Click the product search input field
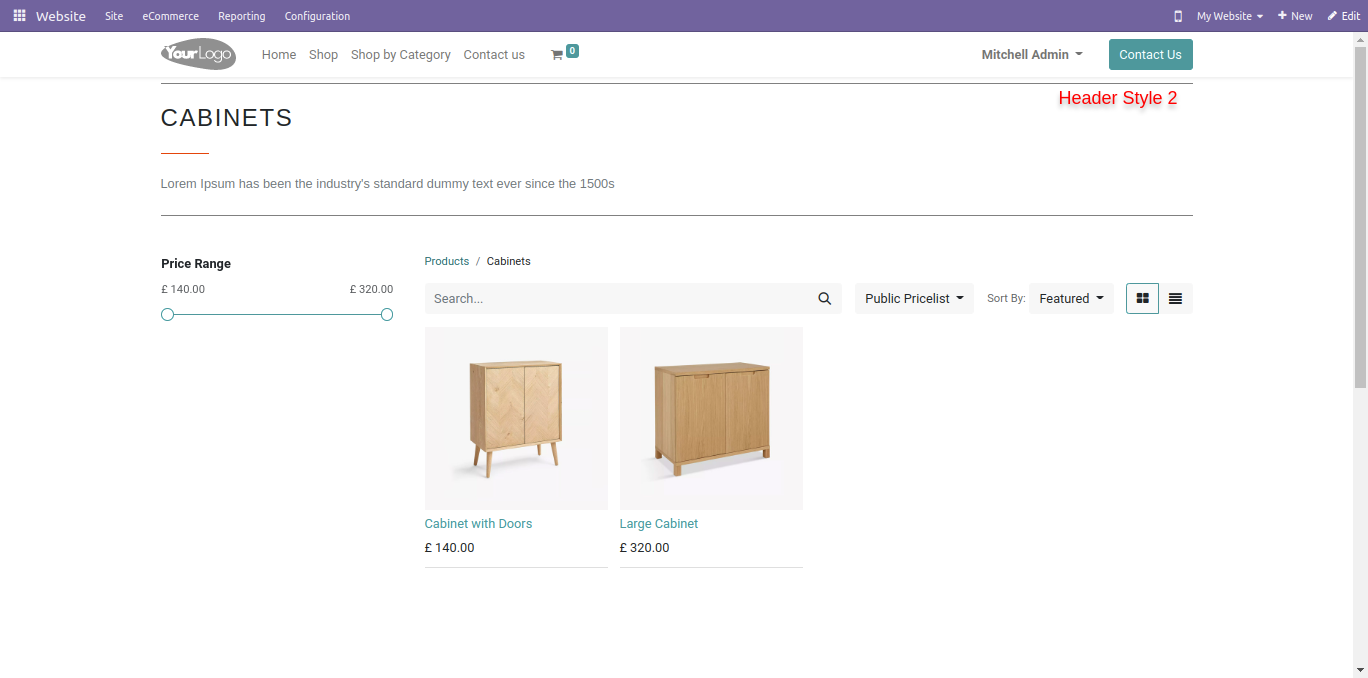 [x=617, y=298]
